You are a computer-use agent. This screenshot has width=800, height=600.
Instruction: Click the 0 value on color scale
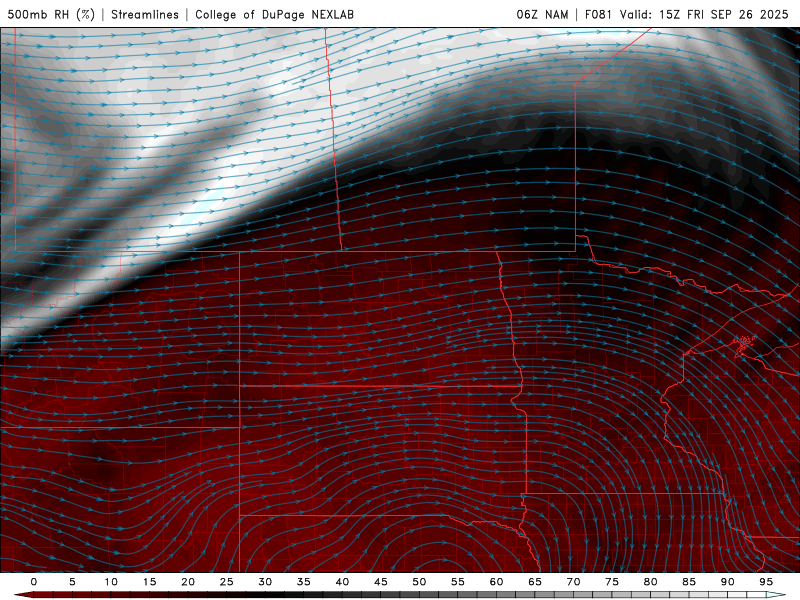(34, 582)
